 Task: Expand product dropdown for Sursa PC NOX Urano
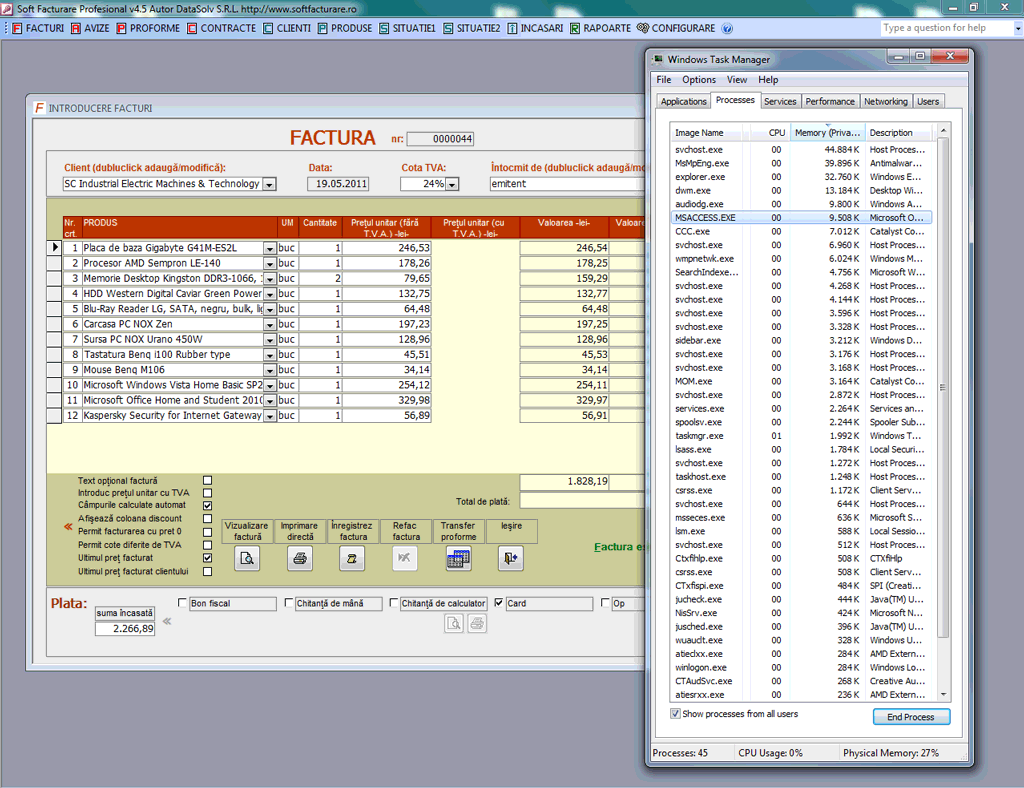(269, 340)
